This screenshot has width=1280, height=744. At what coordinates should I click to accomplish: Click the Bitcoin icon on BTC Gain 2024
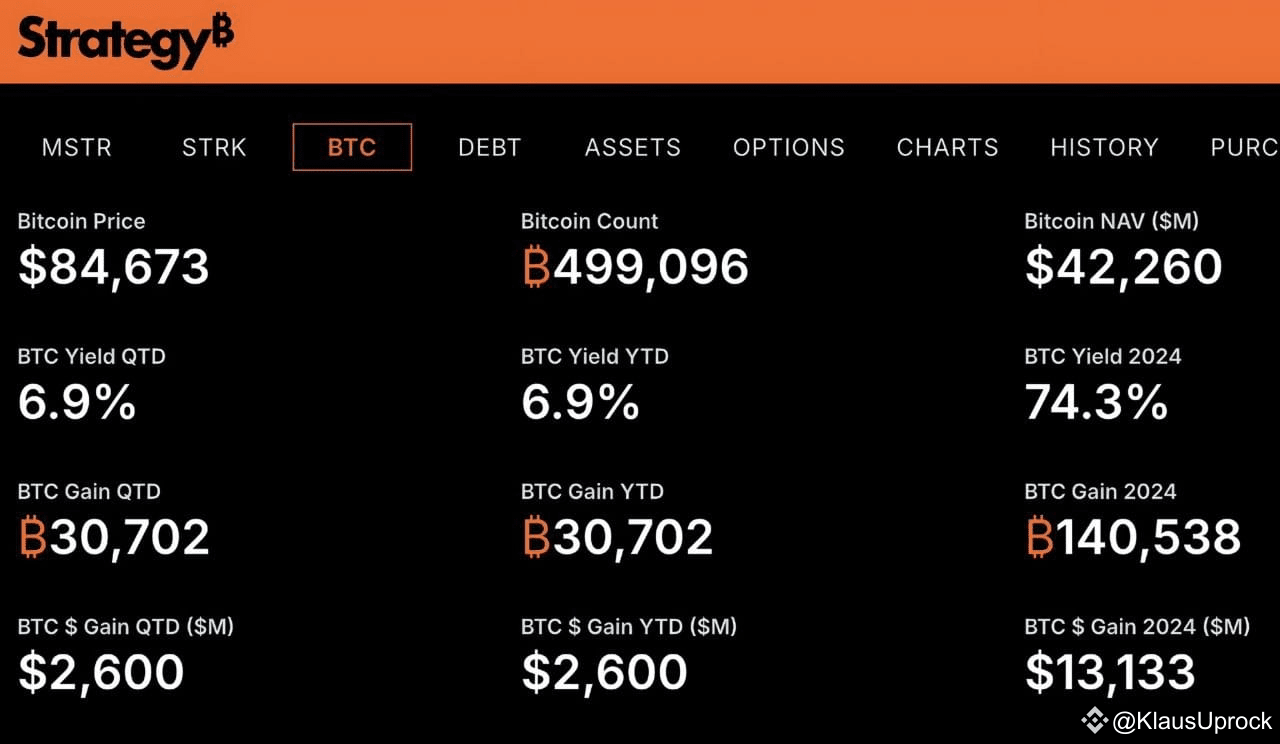pyautogui.click(x=1037, y=538)
